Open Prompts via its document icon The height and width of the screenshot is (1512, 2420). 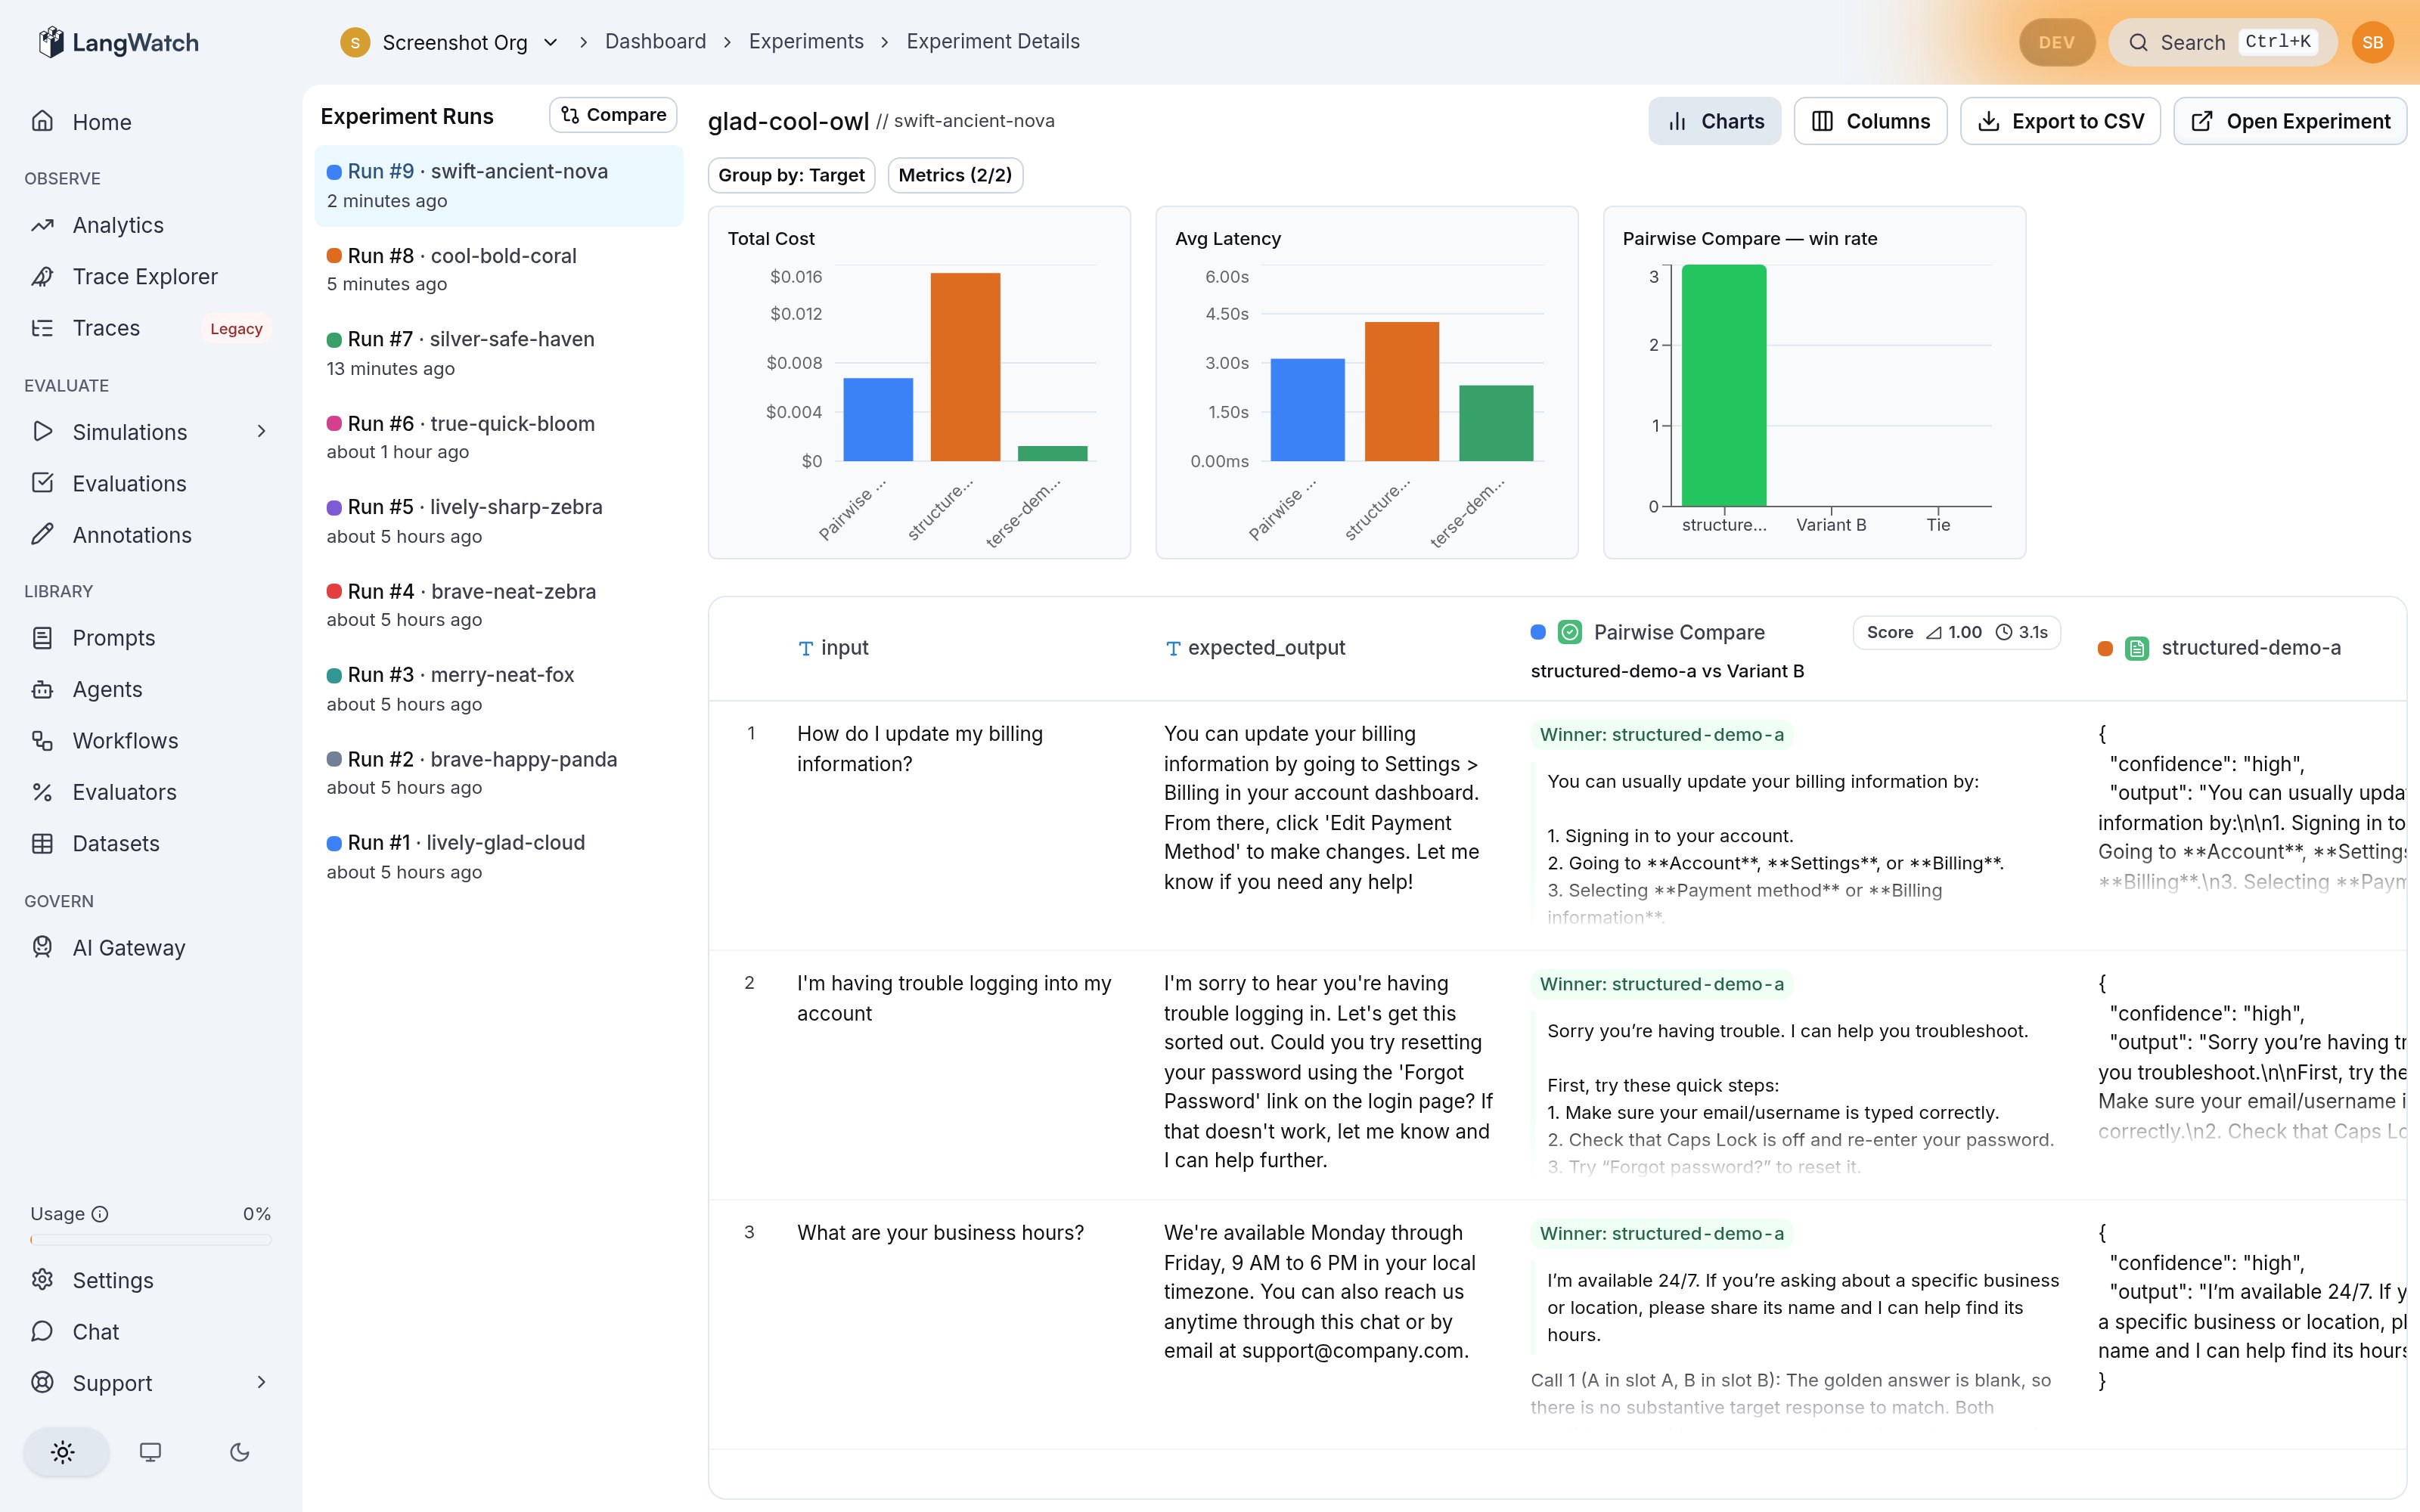42,638
